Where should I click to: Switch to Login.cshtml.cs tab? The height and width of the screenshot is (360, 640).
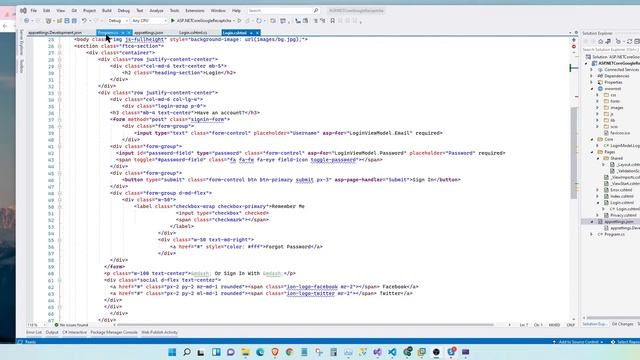[x=193, y=33]
